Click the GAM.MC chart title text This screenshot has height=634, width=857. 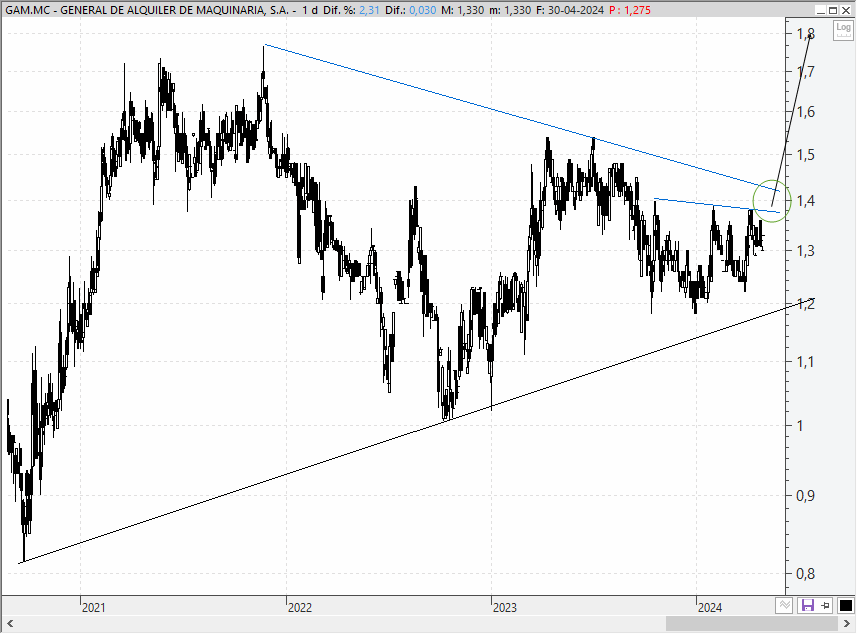coord(147,10)
